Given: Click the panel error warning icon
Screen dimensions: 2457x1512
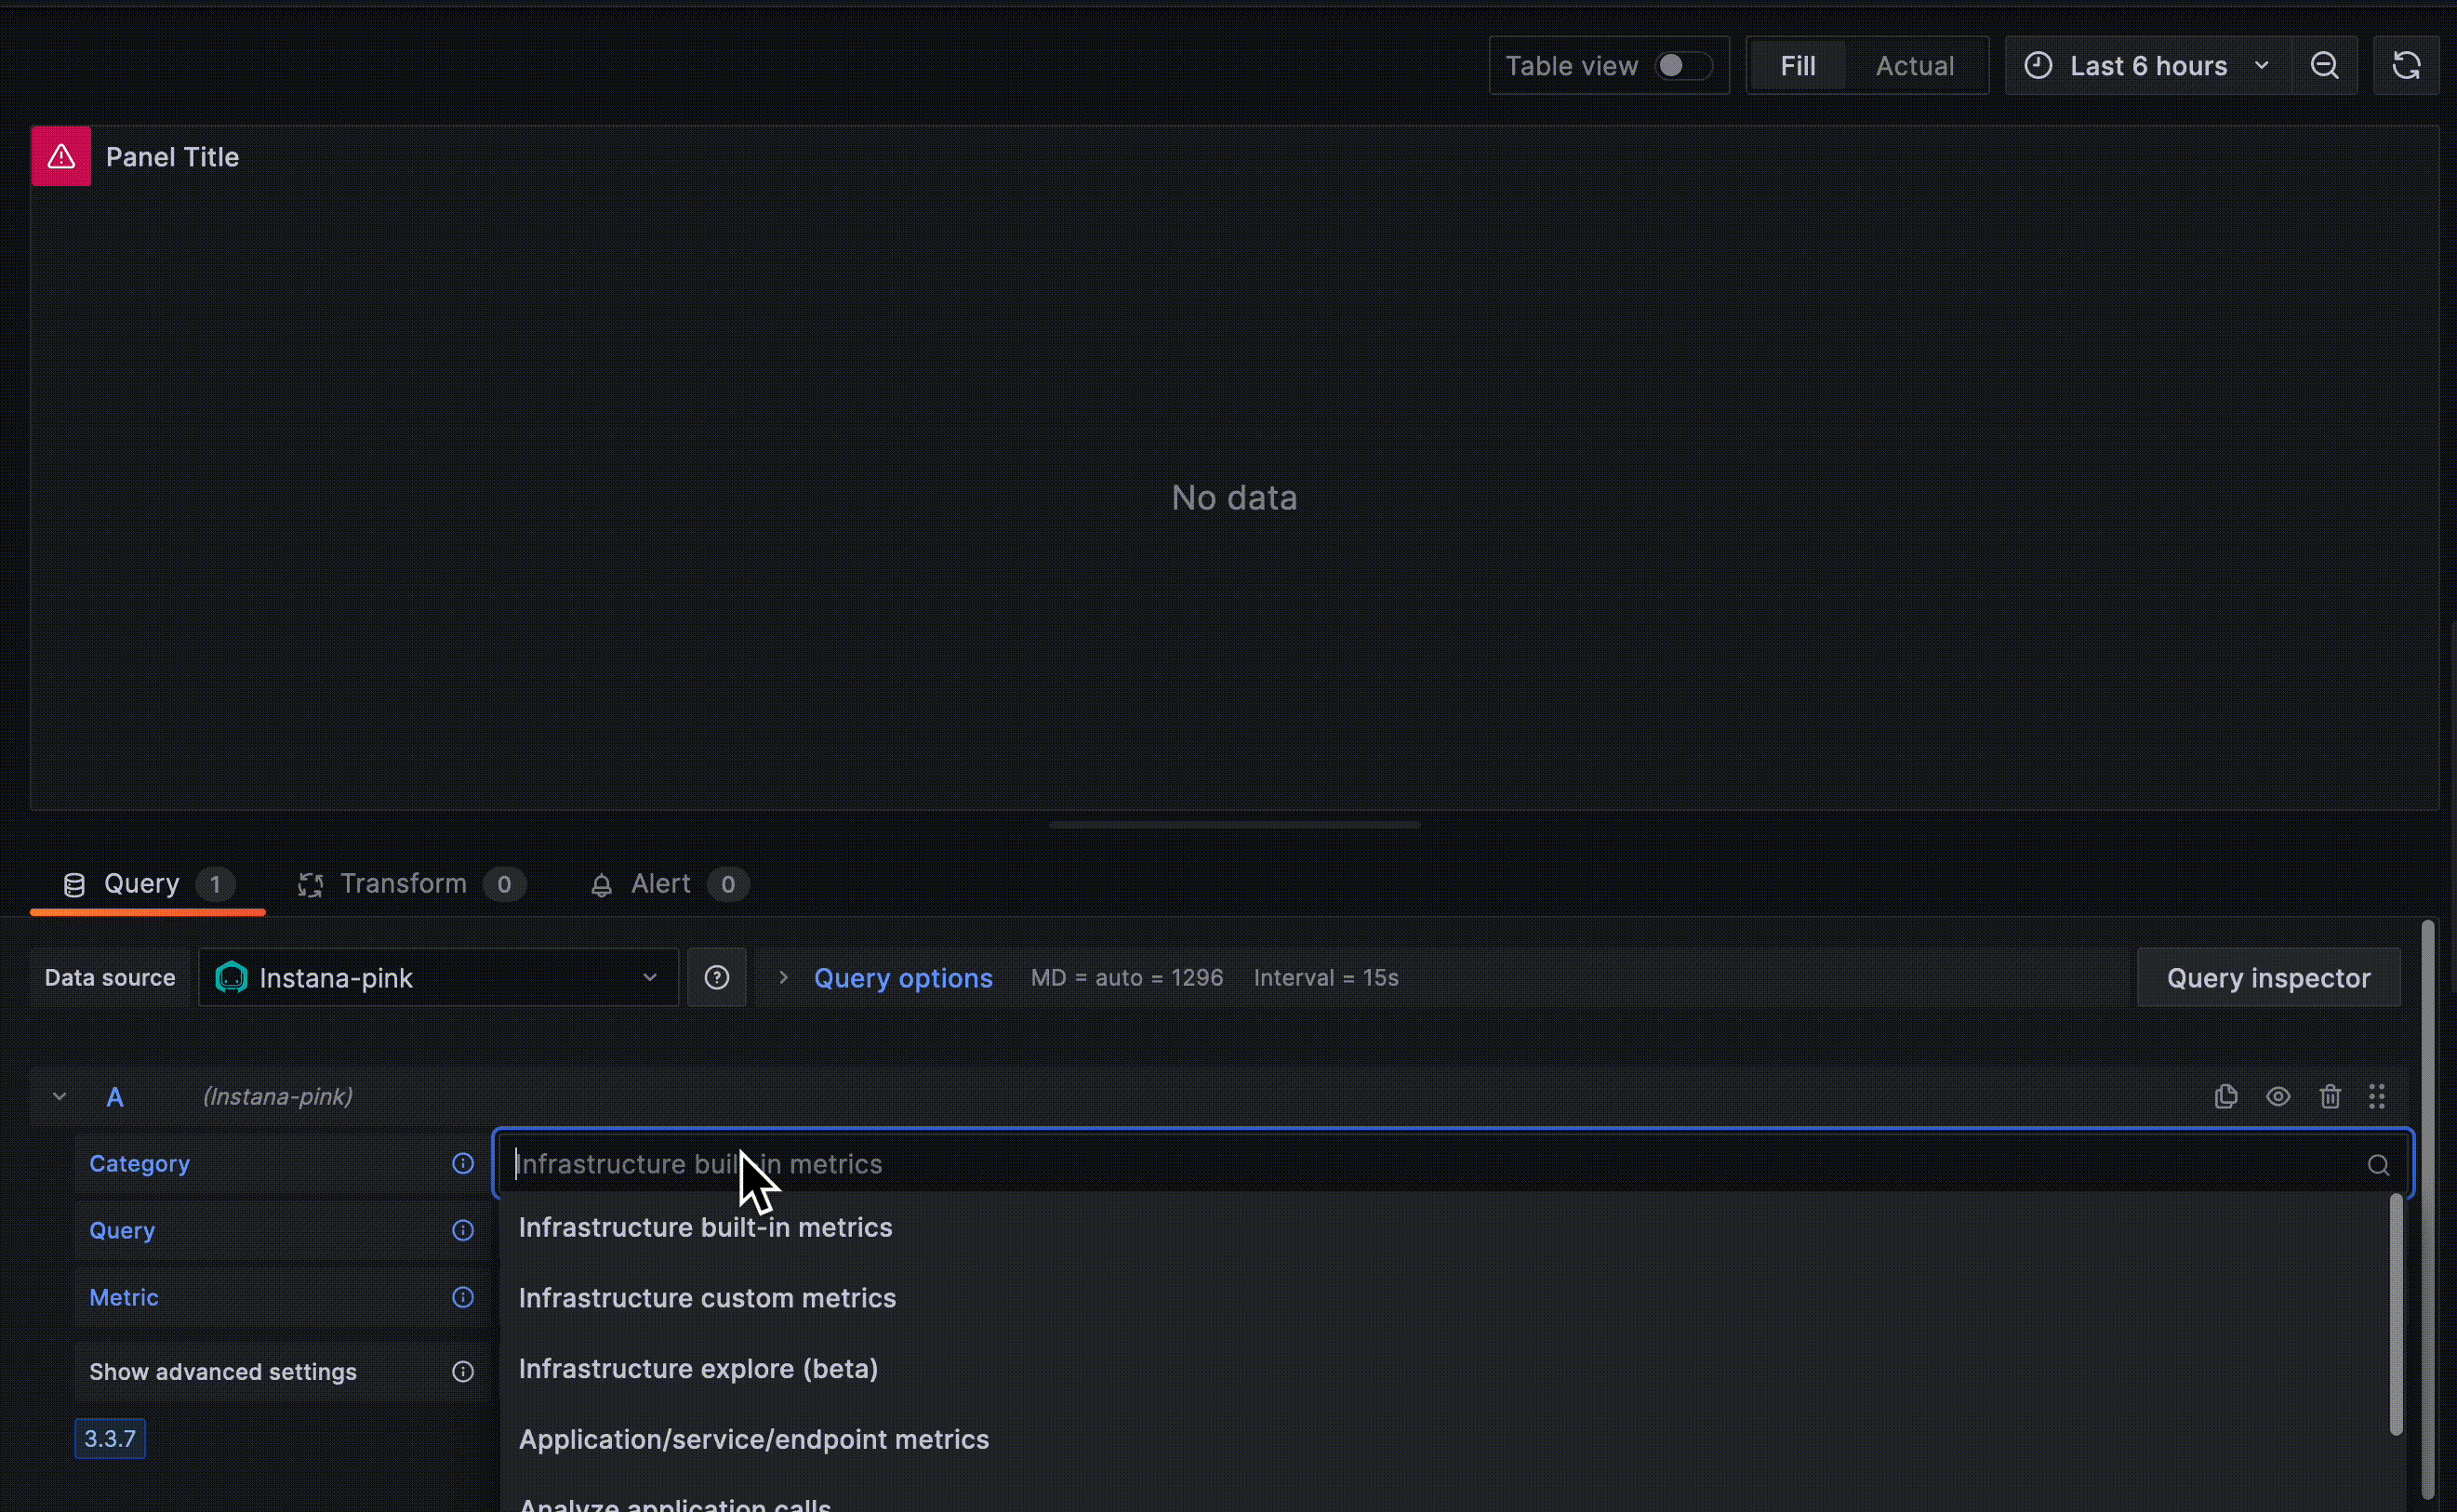Looking at the screenshot, I should click(x=61, y=157).
